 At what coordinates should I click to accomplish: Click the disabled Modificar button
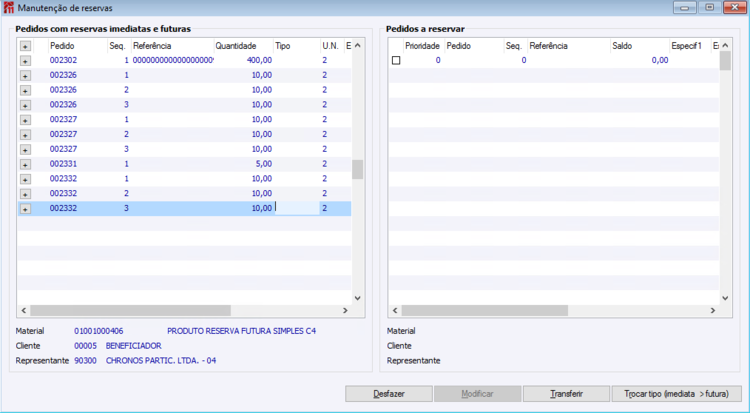pos(477,394)
